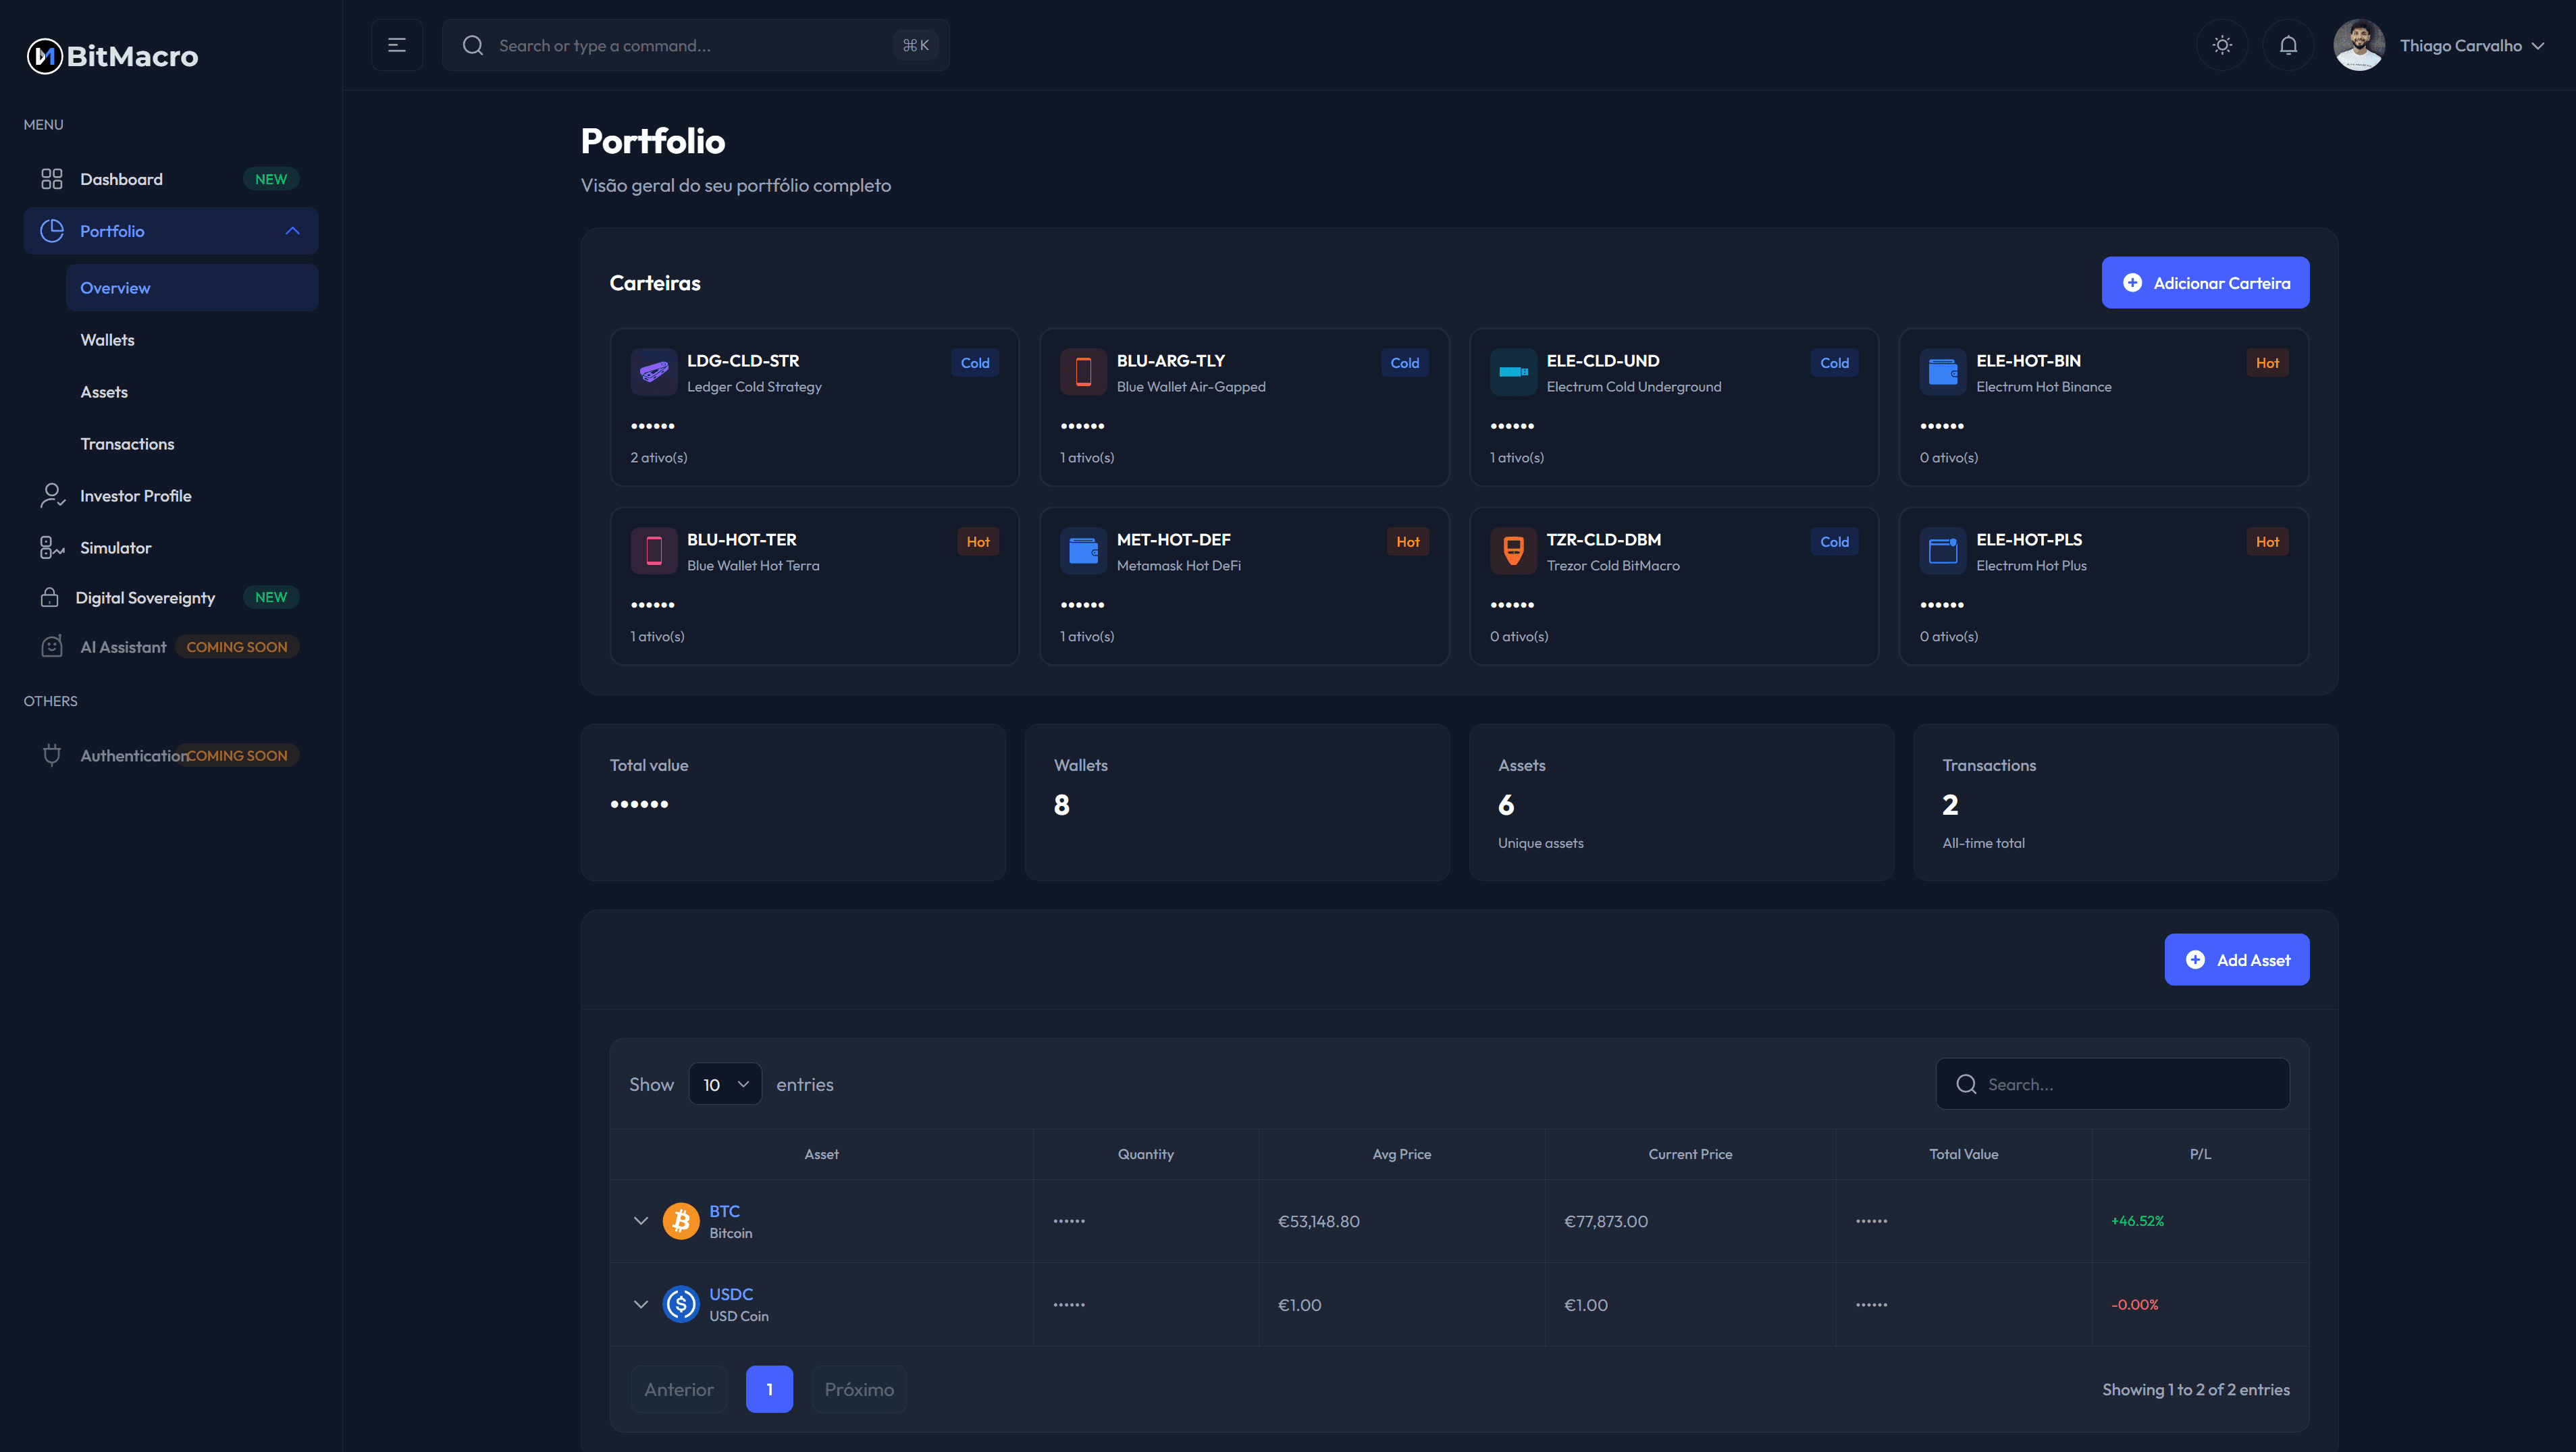Click the BitMacro logo

click(x=110, y=56)
